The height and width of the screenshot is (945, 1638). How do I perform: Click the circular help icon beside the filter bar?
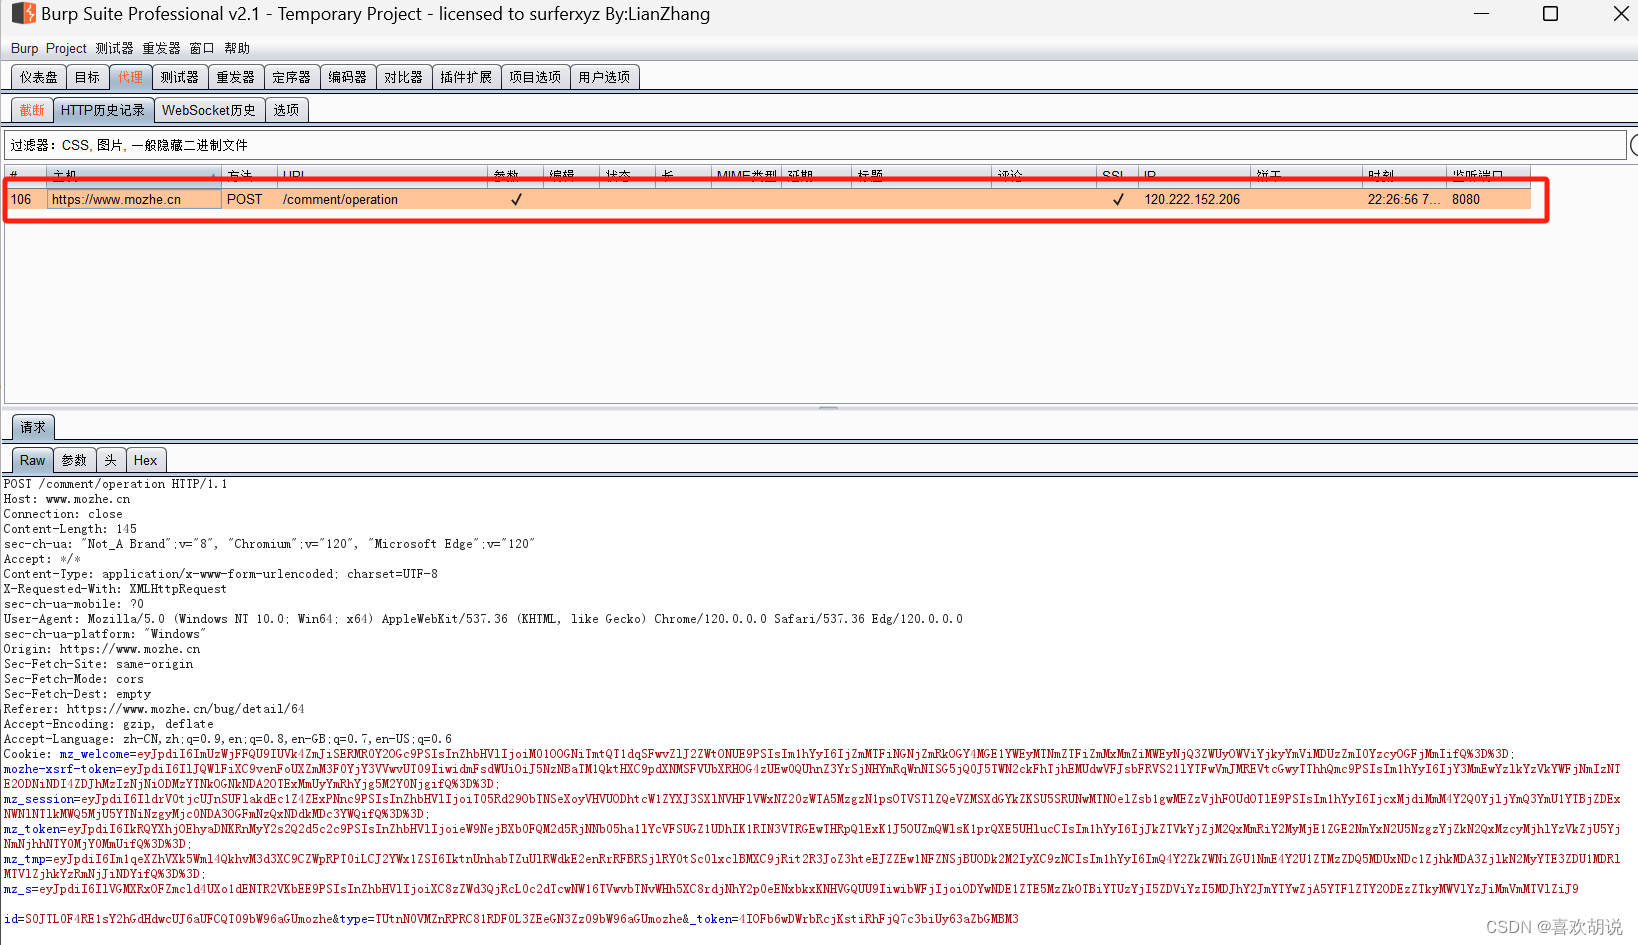(x=1633, y=145)
